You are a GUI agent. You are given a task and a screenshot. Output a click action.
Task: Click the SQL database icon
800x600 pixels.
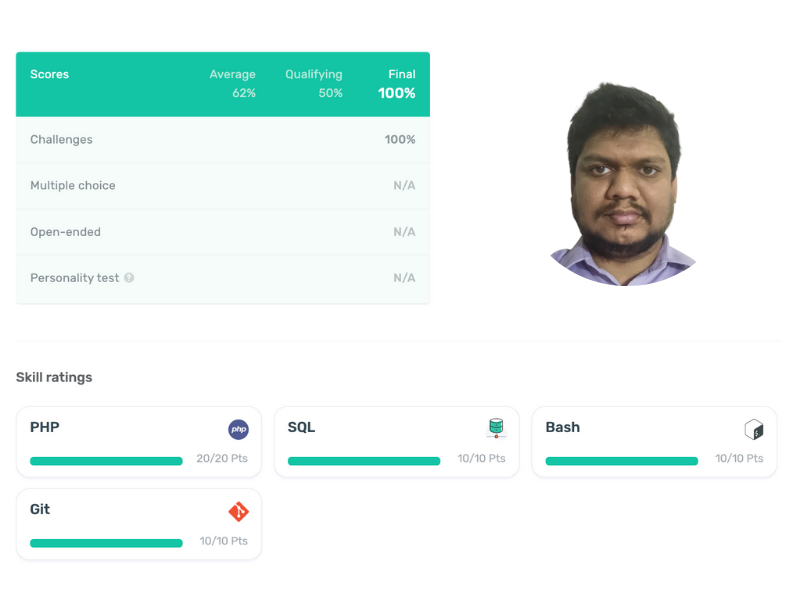[x=496, y=428]
